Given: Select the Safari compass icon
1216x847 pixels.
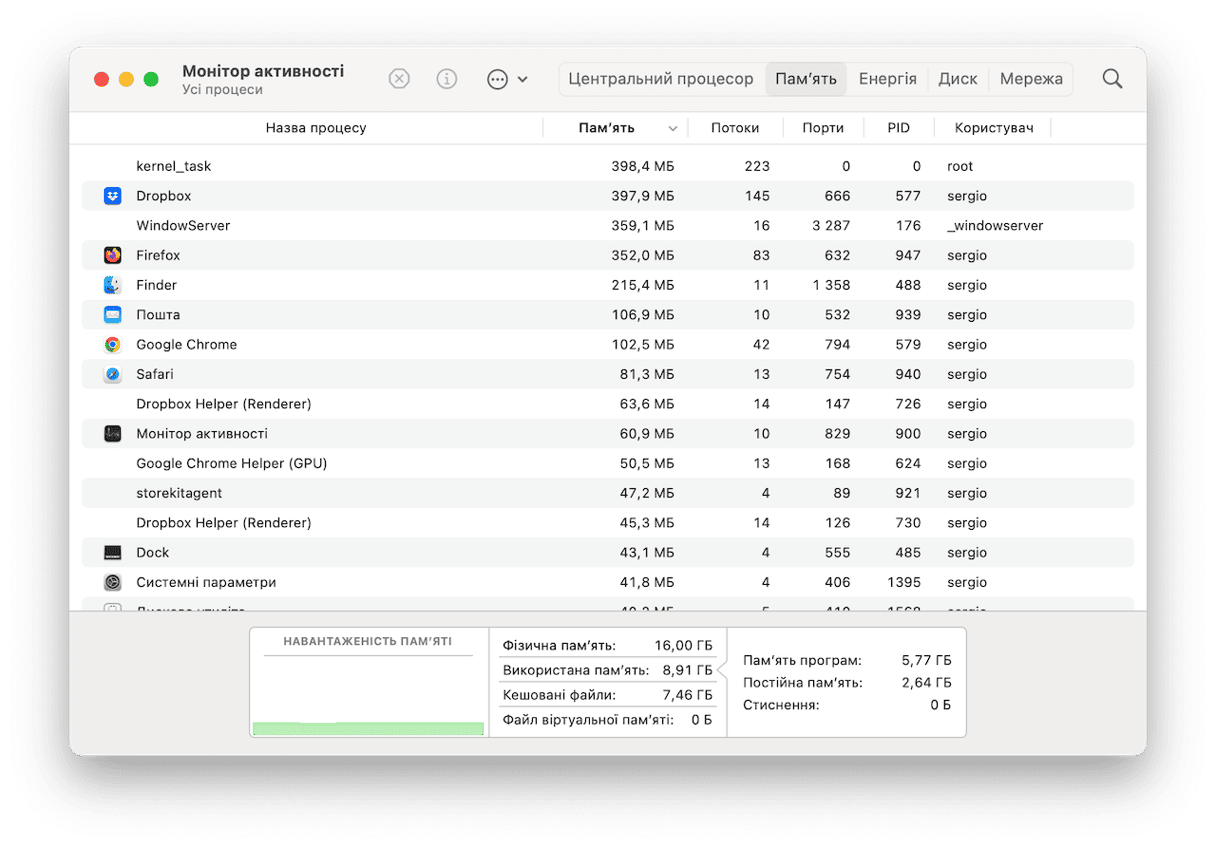Looking at the screenshot, I should point(113,374).
